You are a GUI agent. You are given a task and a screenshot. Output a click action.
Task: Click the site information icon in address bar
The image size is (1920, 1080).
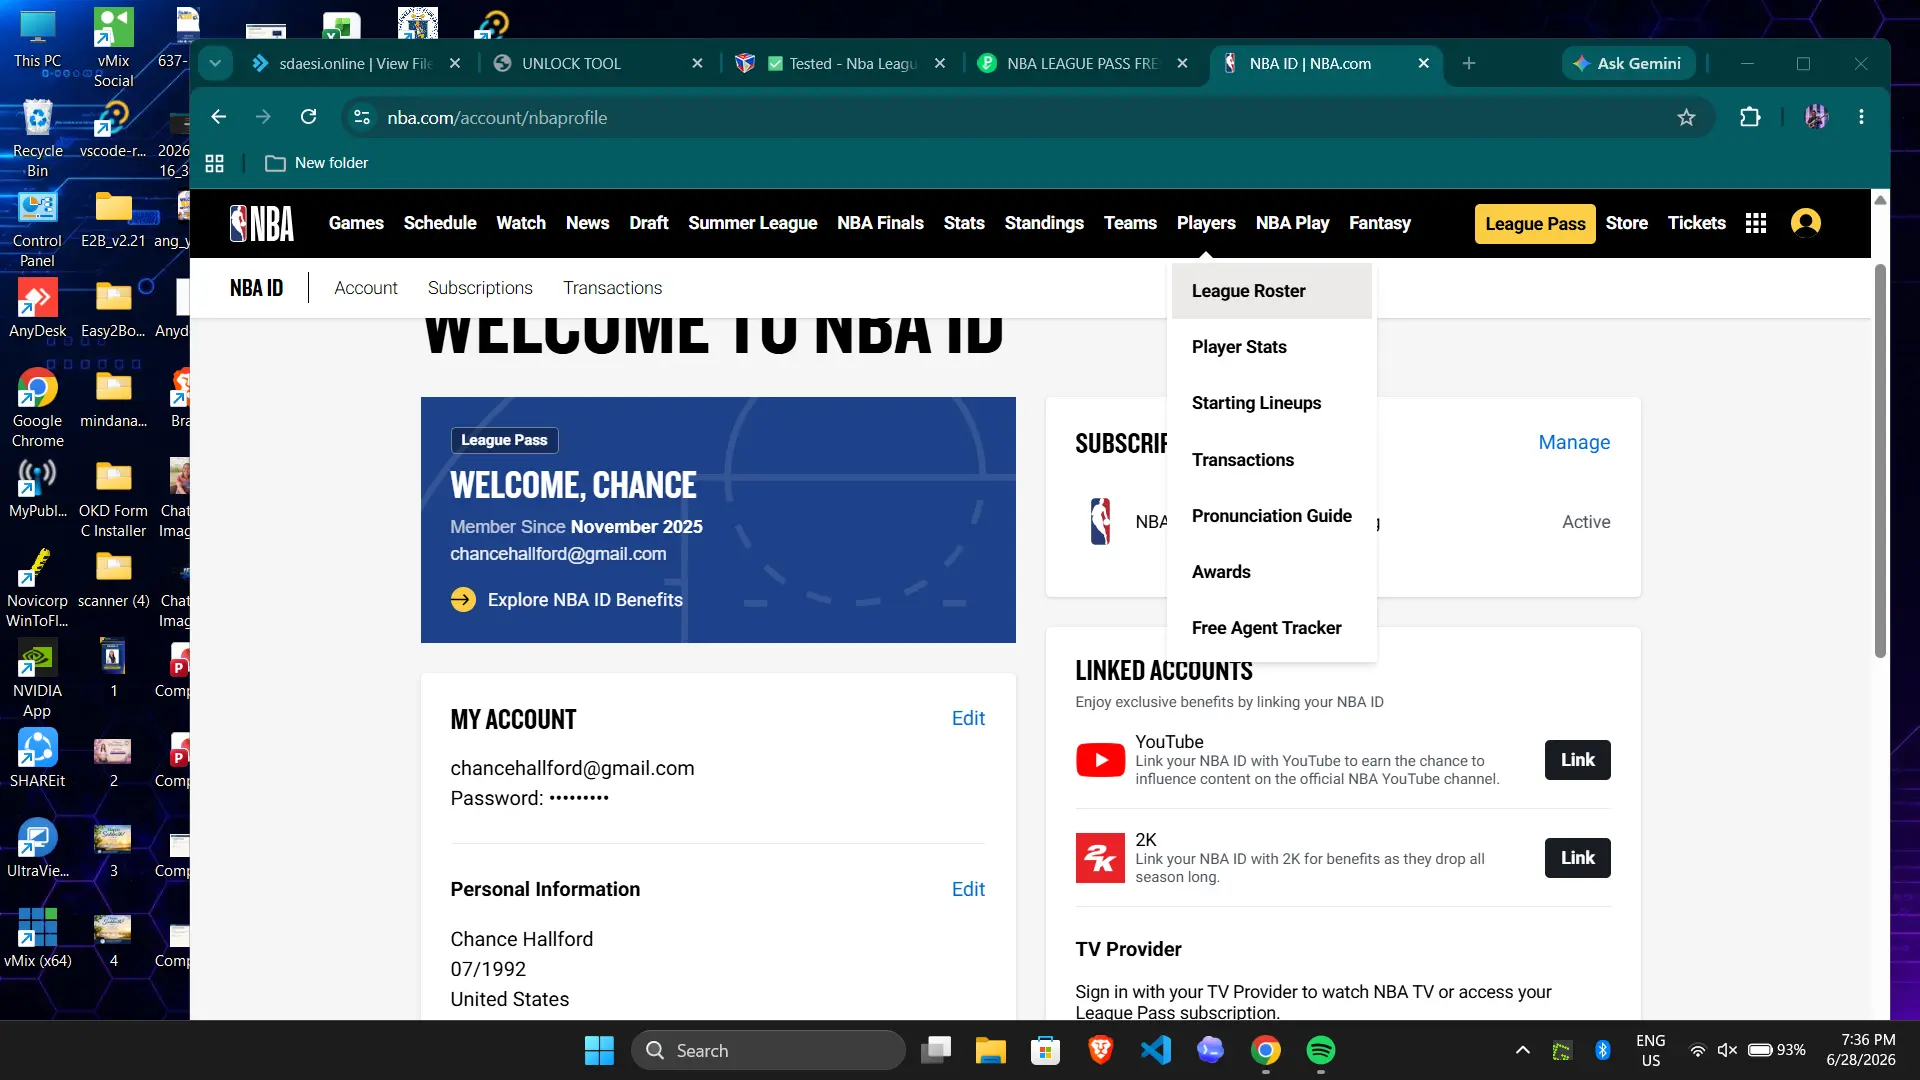(362, 118)
